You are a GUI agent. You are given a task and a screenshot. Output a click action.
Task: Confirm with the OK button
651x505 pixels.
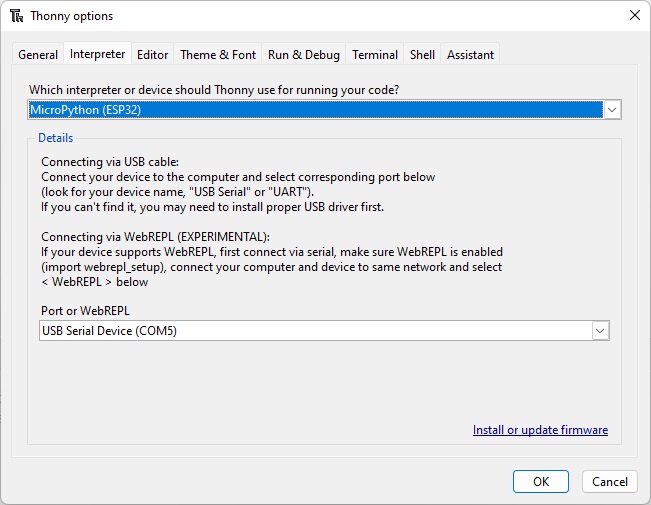541,482
